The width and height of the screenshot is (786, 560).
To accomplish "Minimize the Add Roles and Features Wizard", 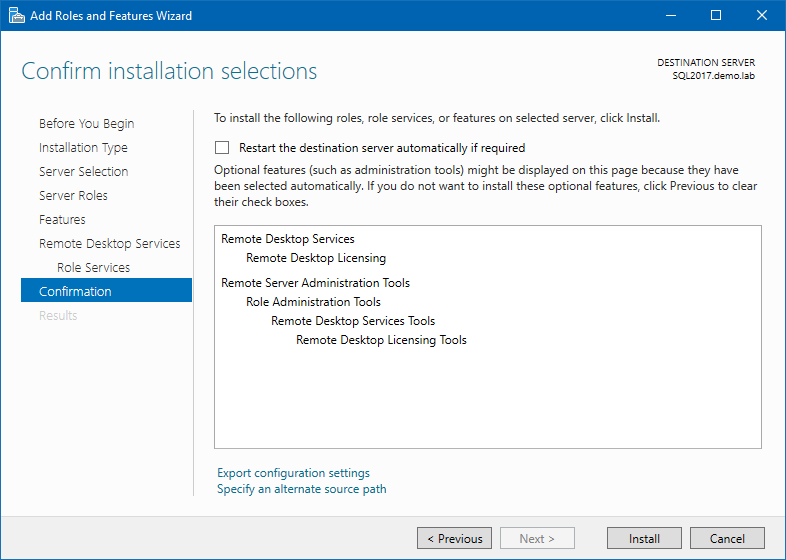I will [x=669, y=15].
